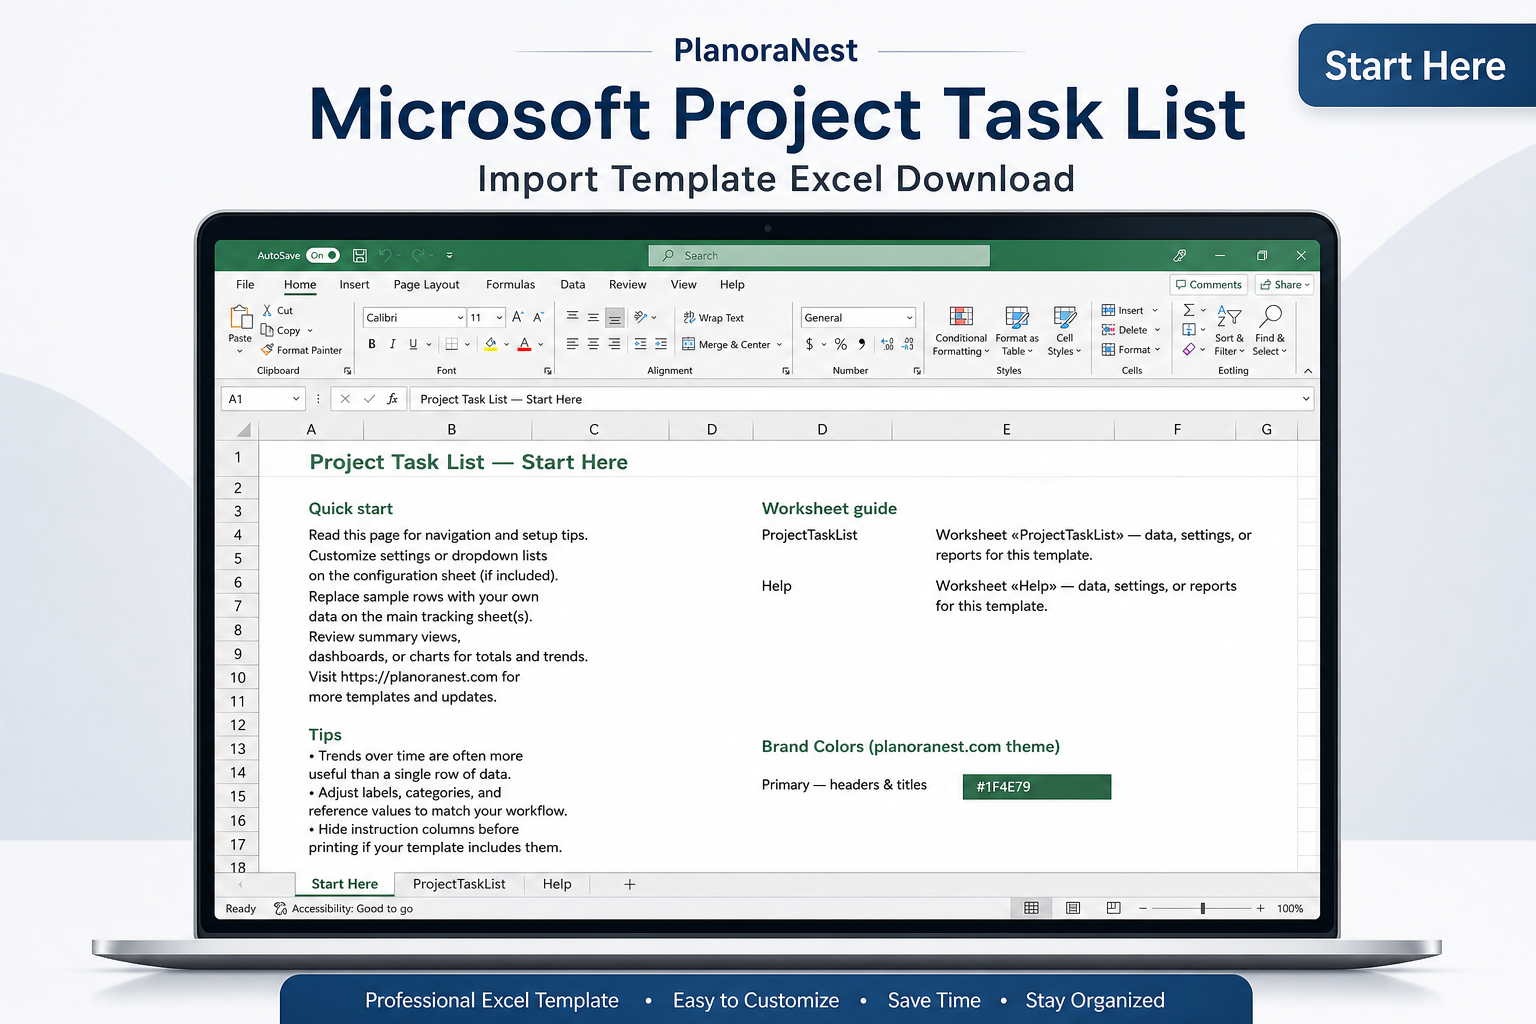
Task: Toggle bottom align button
Action: pyautogui.click(x=615, y=318)
